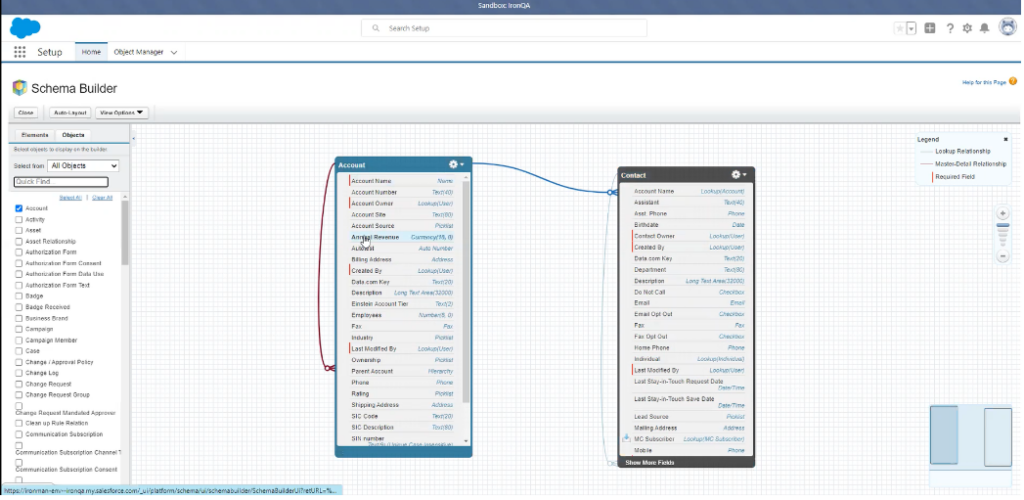Select the Lead Source field row
1024x500 pixels.
pyautogui.click(x=689, y=416)
